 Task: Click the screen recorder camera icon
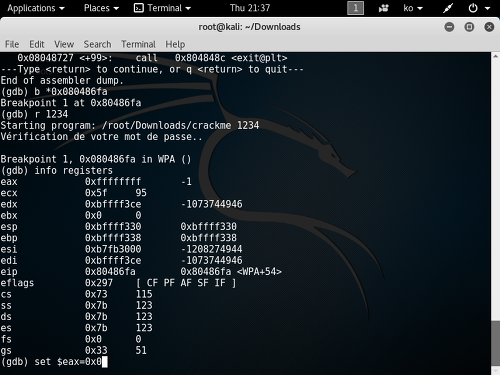(383, 8)
